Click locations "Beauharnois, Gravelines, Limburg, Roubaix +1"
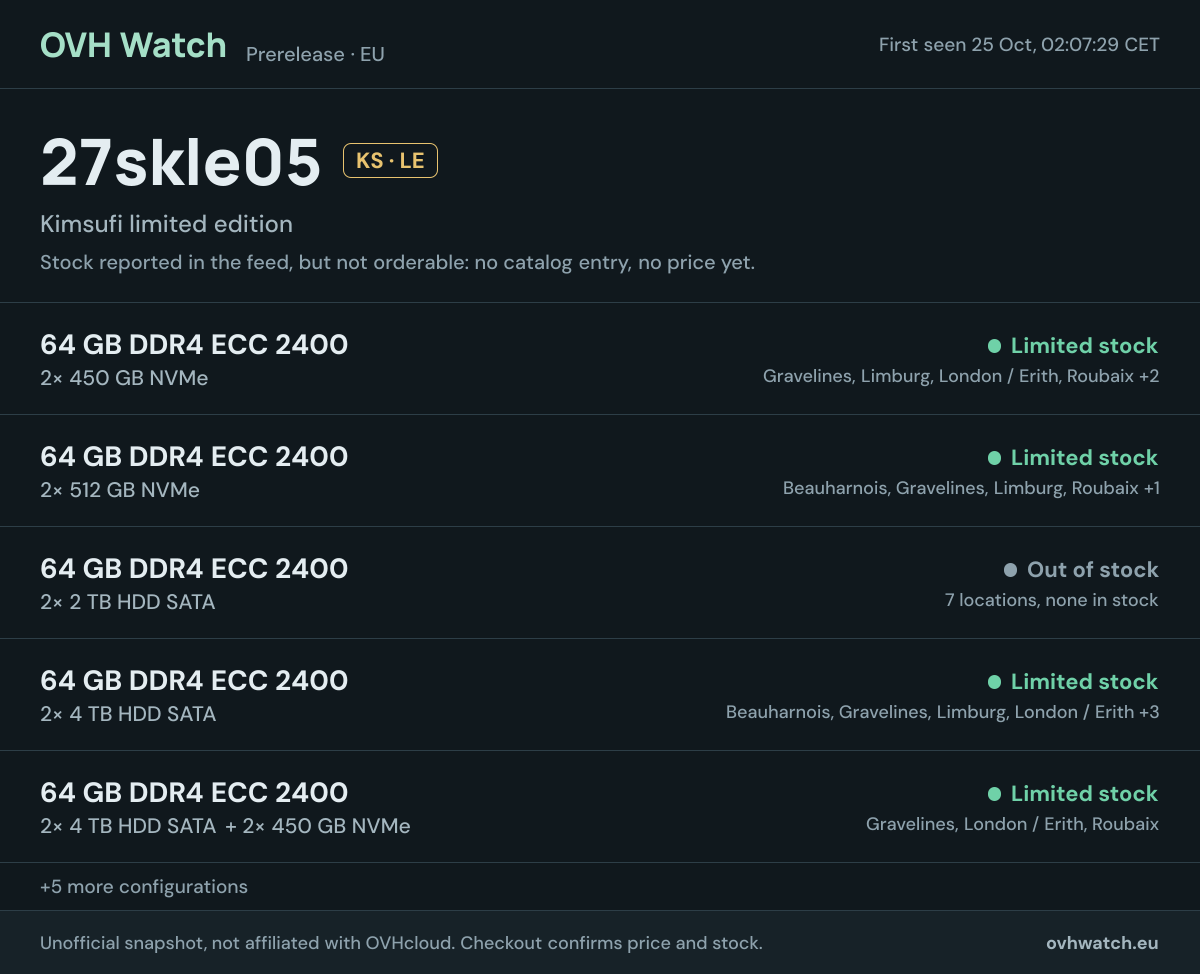Image resolution: width=1200 pixels, height=974 pixels. (971, 488)
